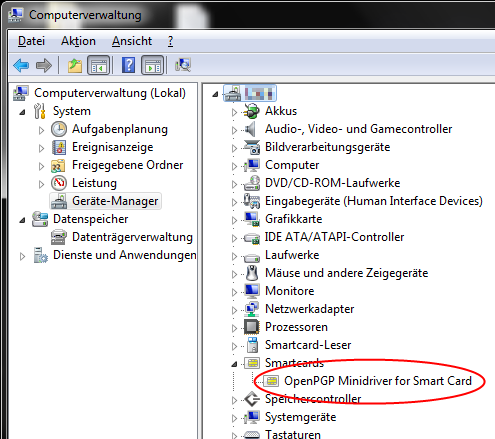Click the Prozessoren chip icon
The width and height of the screenshot is (495, 439).
click(252, 327)
